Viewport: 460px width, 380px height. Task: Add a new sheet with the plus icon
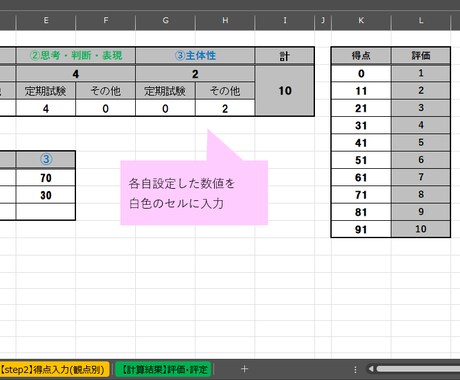[x=244, y=369]
